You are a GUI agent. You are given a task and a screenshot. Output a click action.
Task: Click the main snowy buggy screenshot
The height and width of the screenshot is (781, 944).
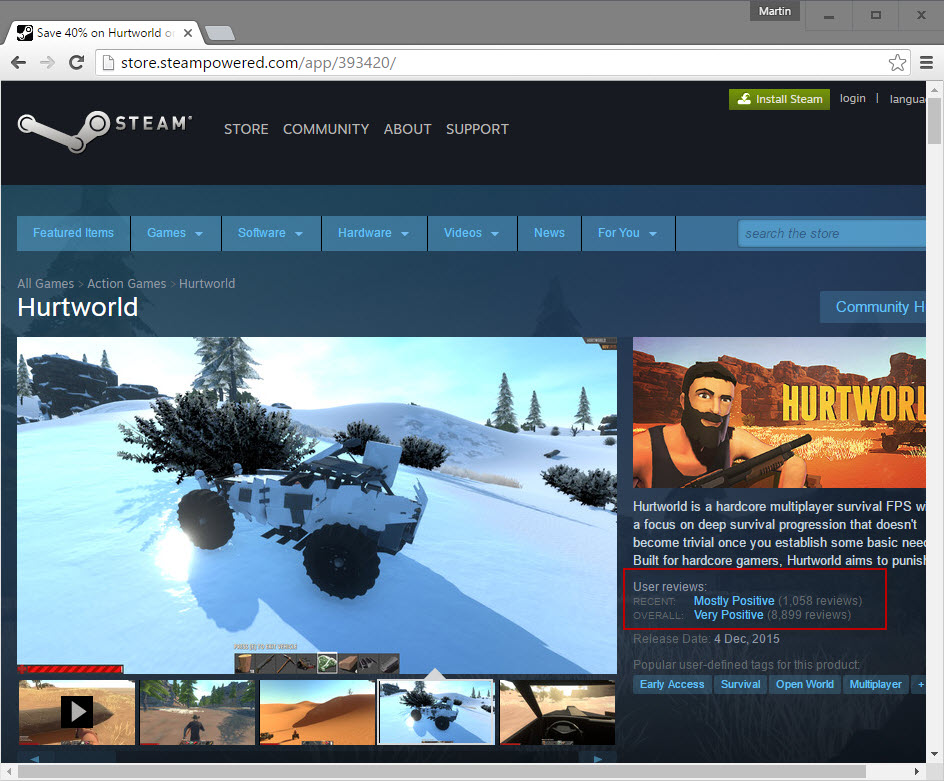[317, 505]
